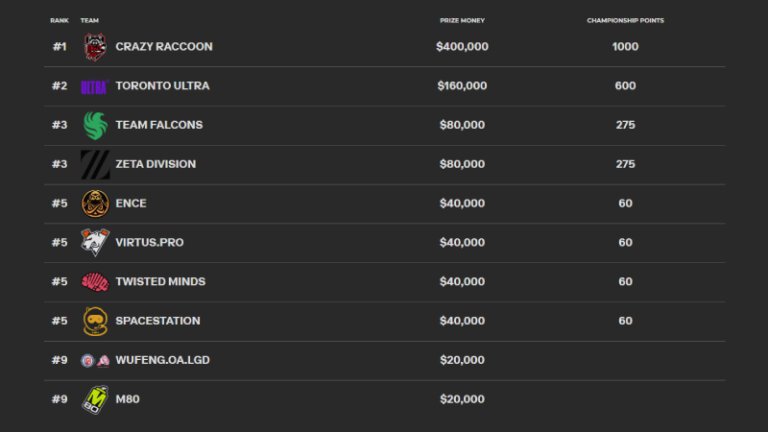Click the Crazy Raccoon team logo
The width and height of the screenshot is (768, 432).
tap(95, 47)
